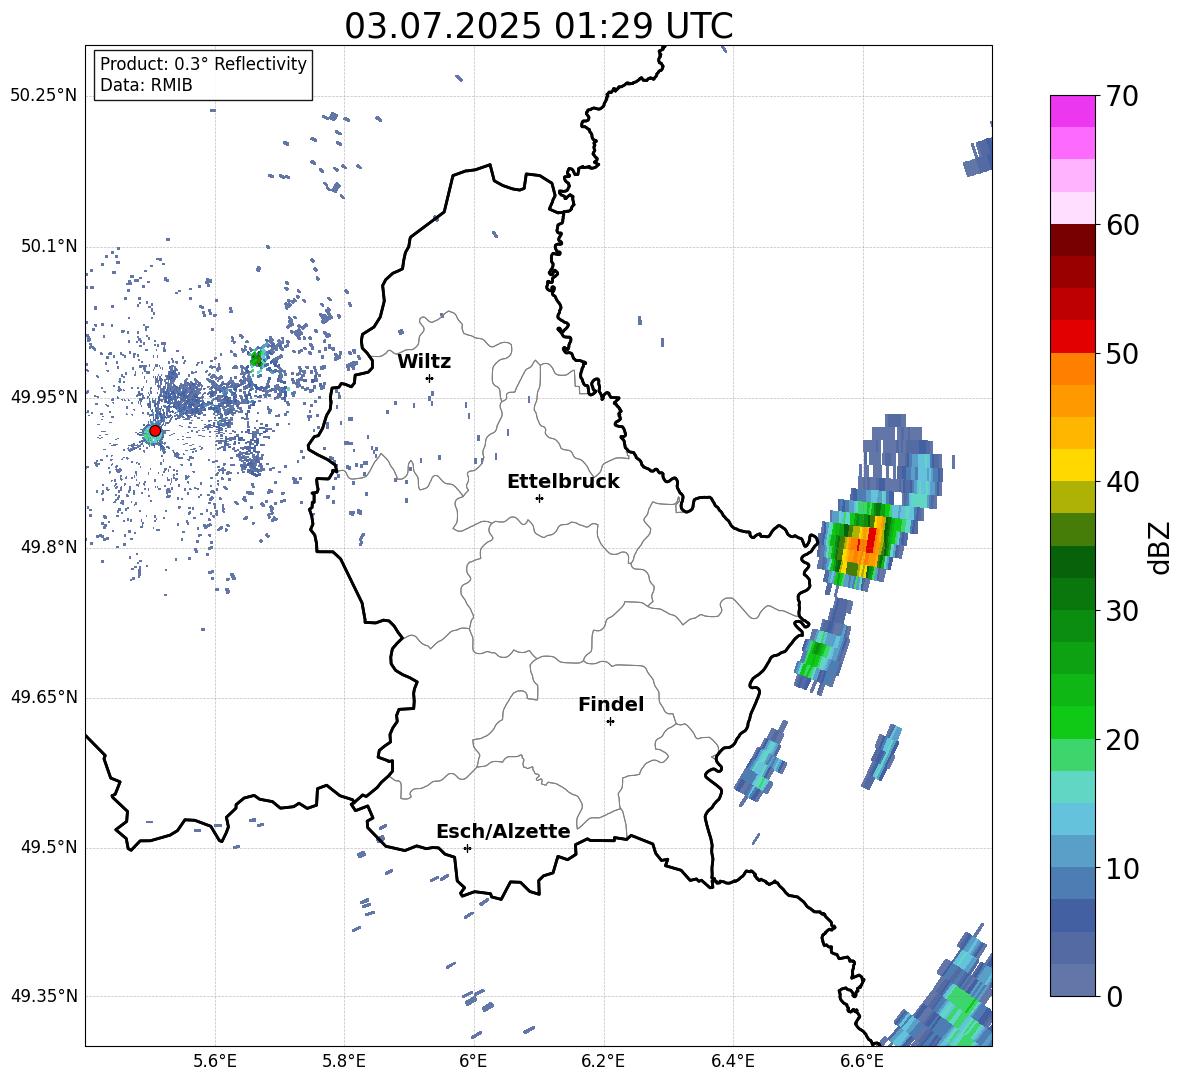
Task: Click the 6.6°E longitude label
Action: click(x=862, y=1062)
